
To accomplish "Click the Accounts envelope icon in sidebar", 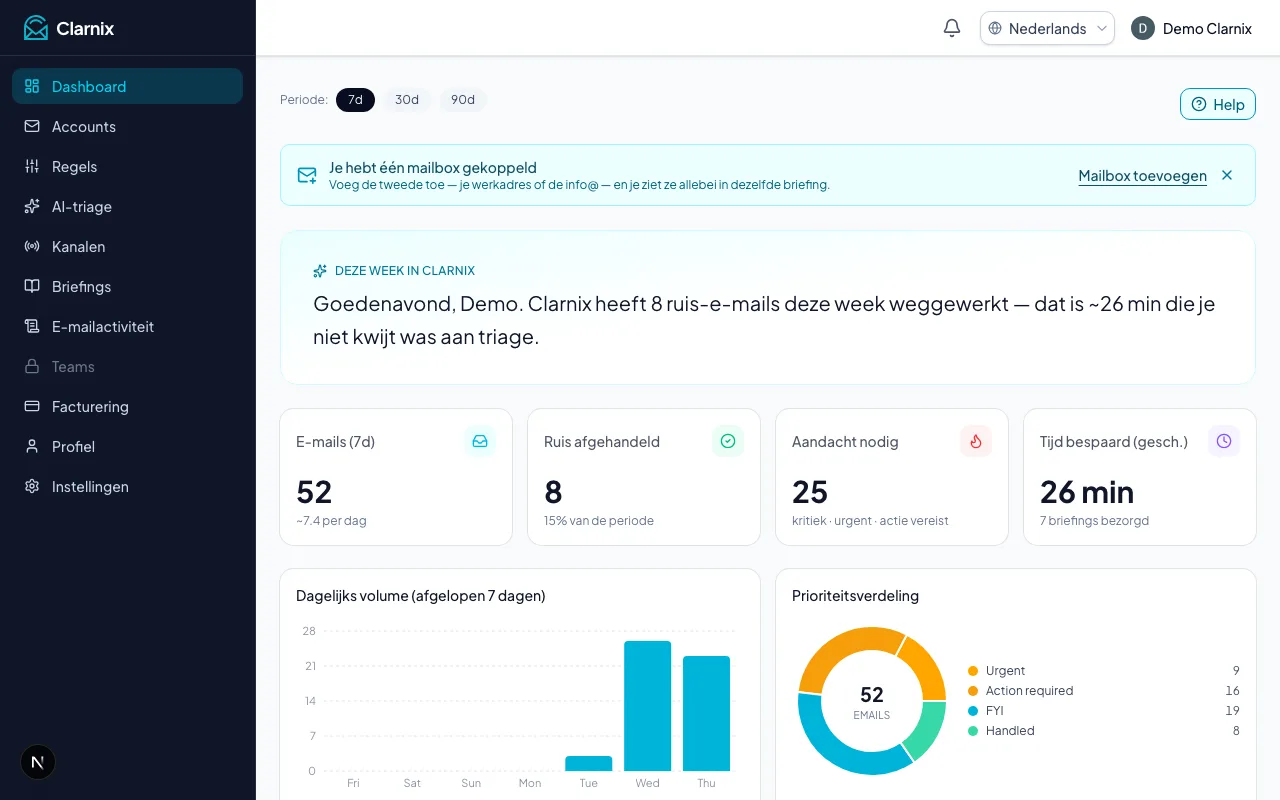I will [32, 126].
